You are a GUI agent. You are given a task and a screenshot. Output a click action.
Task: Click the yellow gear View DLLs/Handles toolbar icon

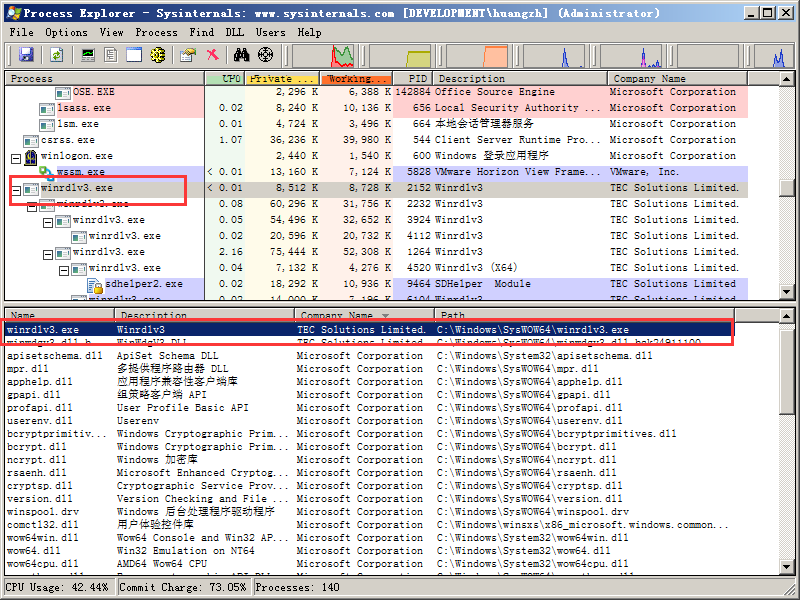pyautogui.click(x=158, y=55)
